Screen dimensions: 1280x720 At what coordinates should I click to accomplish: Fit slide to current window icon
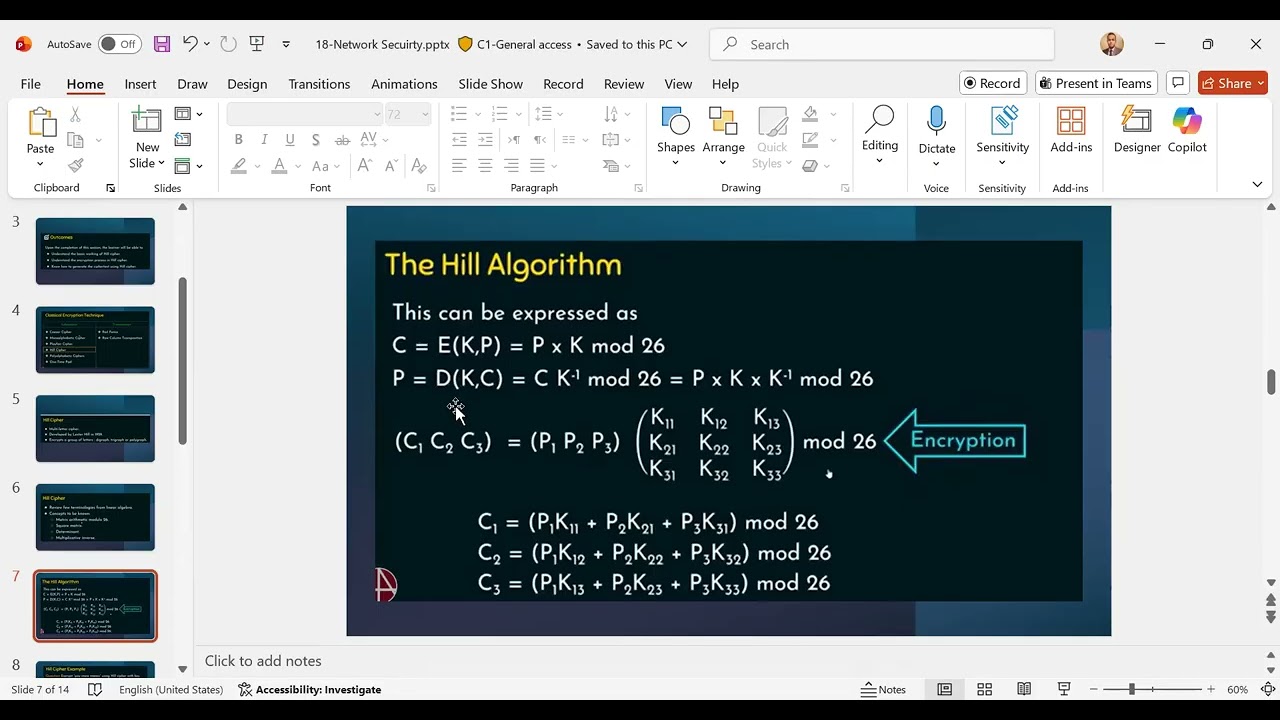1268,689
